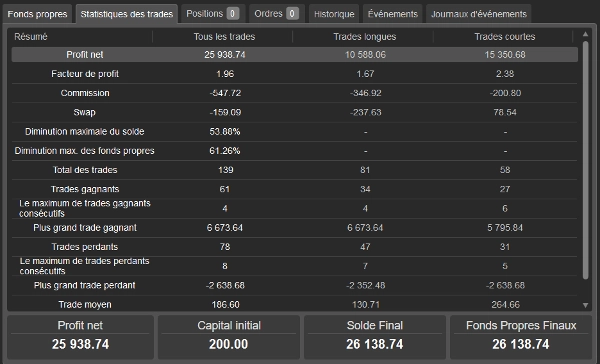
Task: Click the -346.92 commission value
Action: click(365, 93)
